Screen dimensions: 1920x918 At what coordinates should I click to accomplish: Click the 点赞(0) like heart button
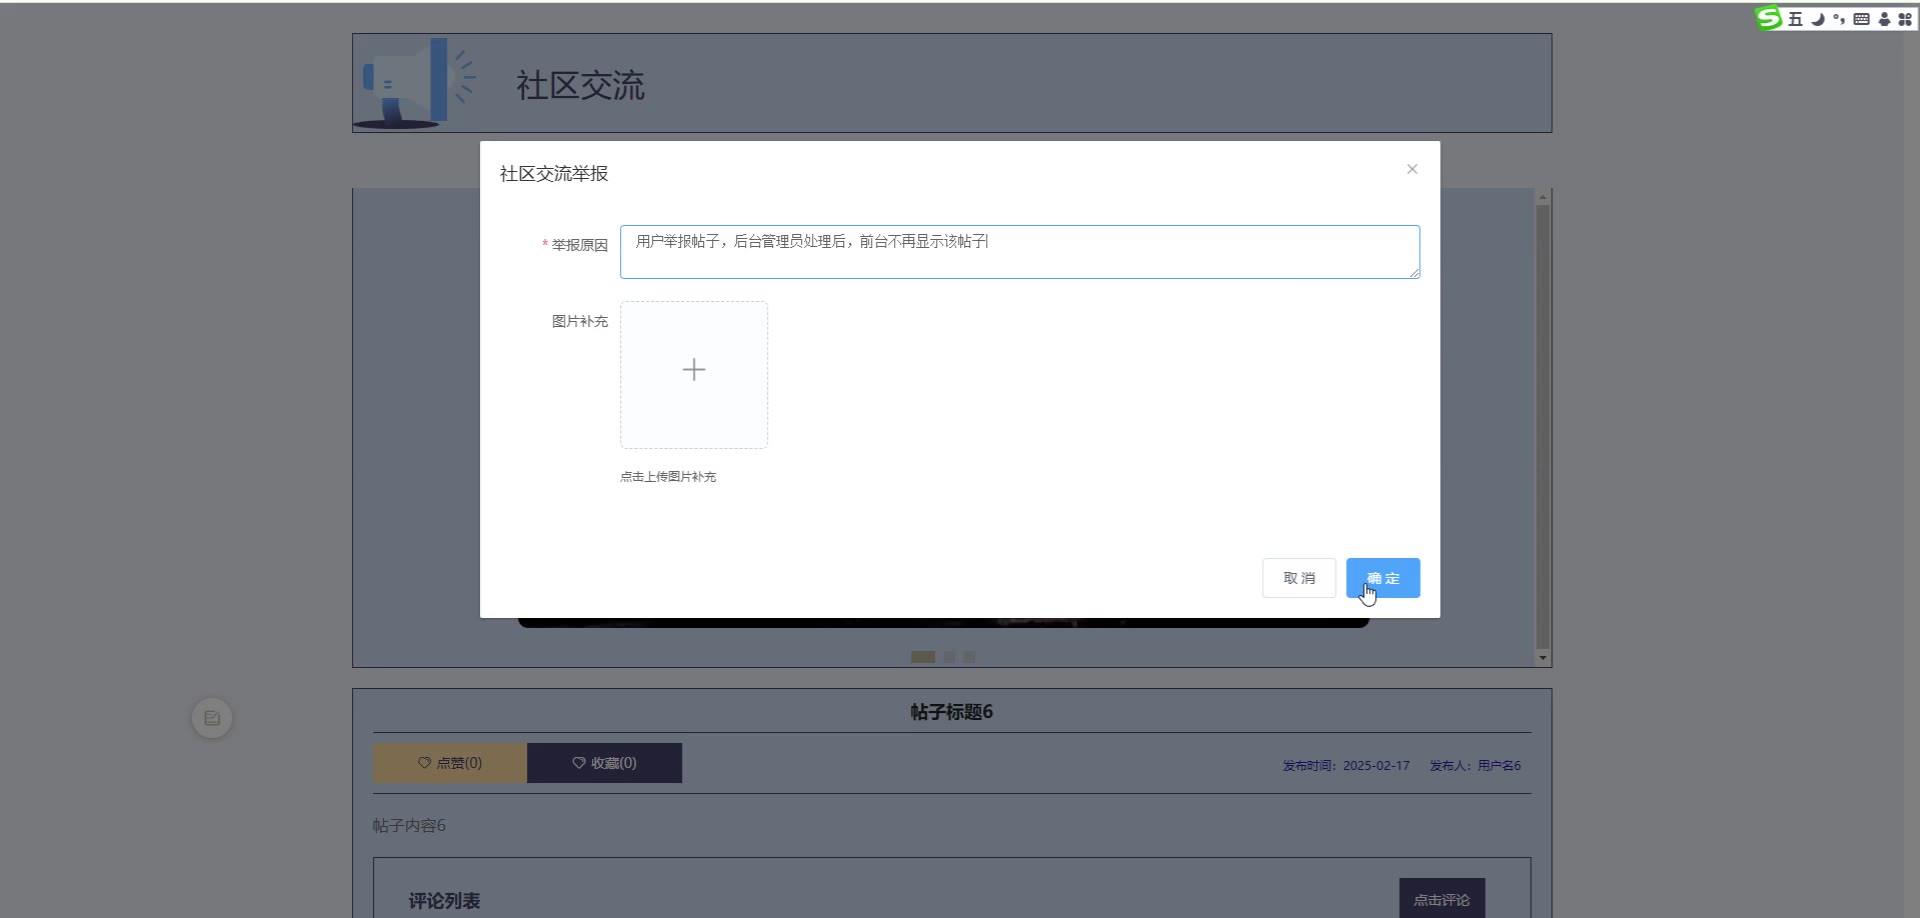[x=450, y=763]
